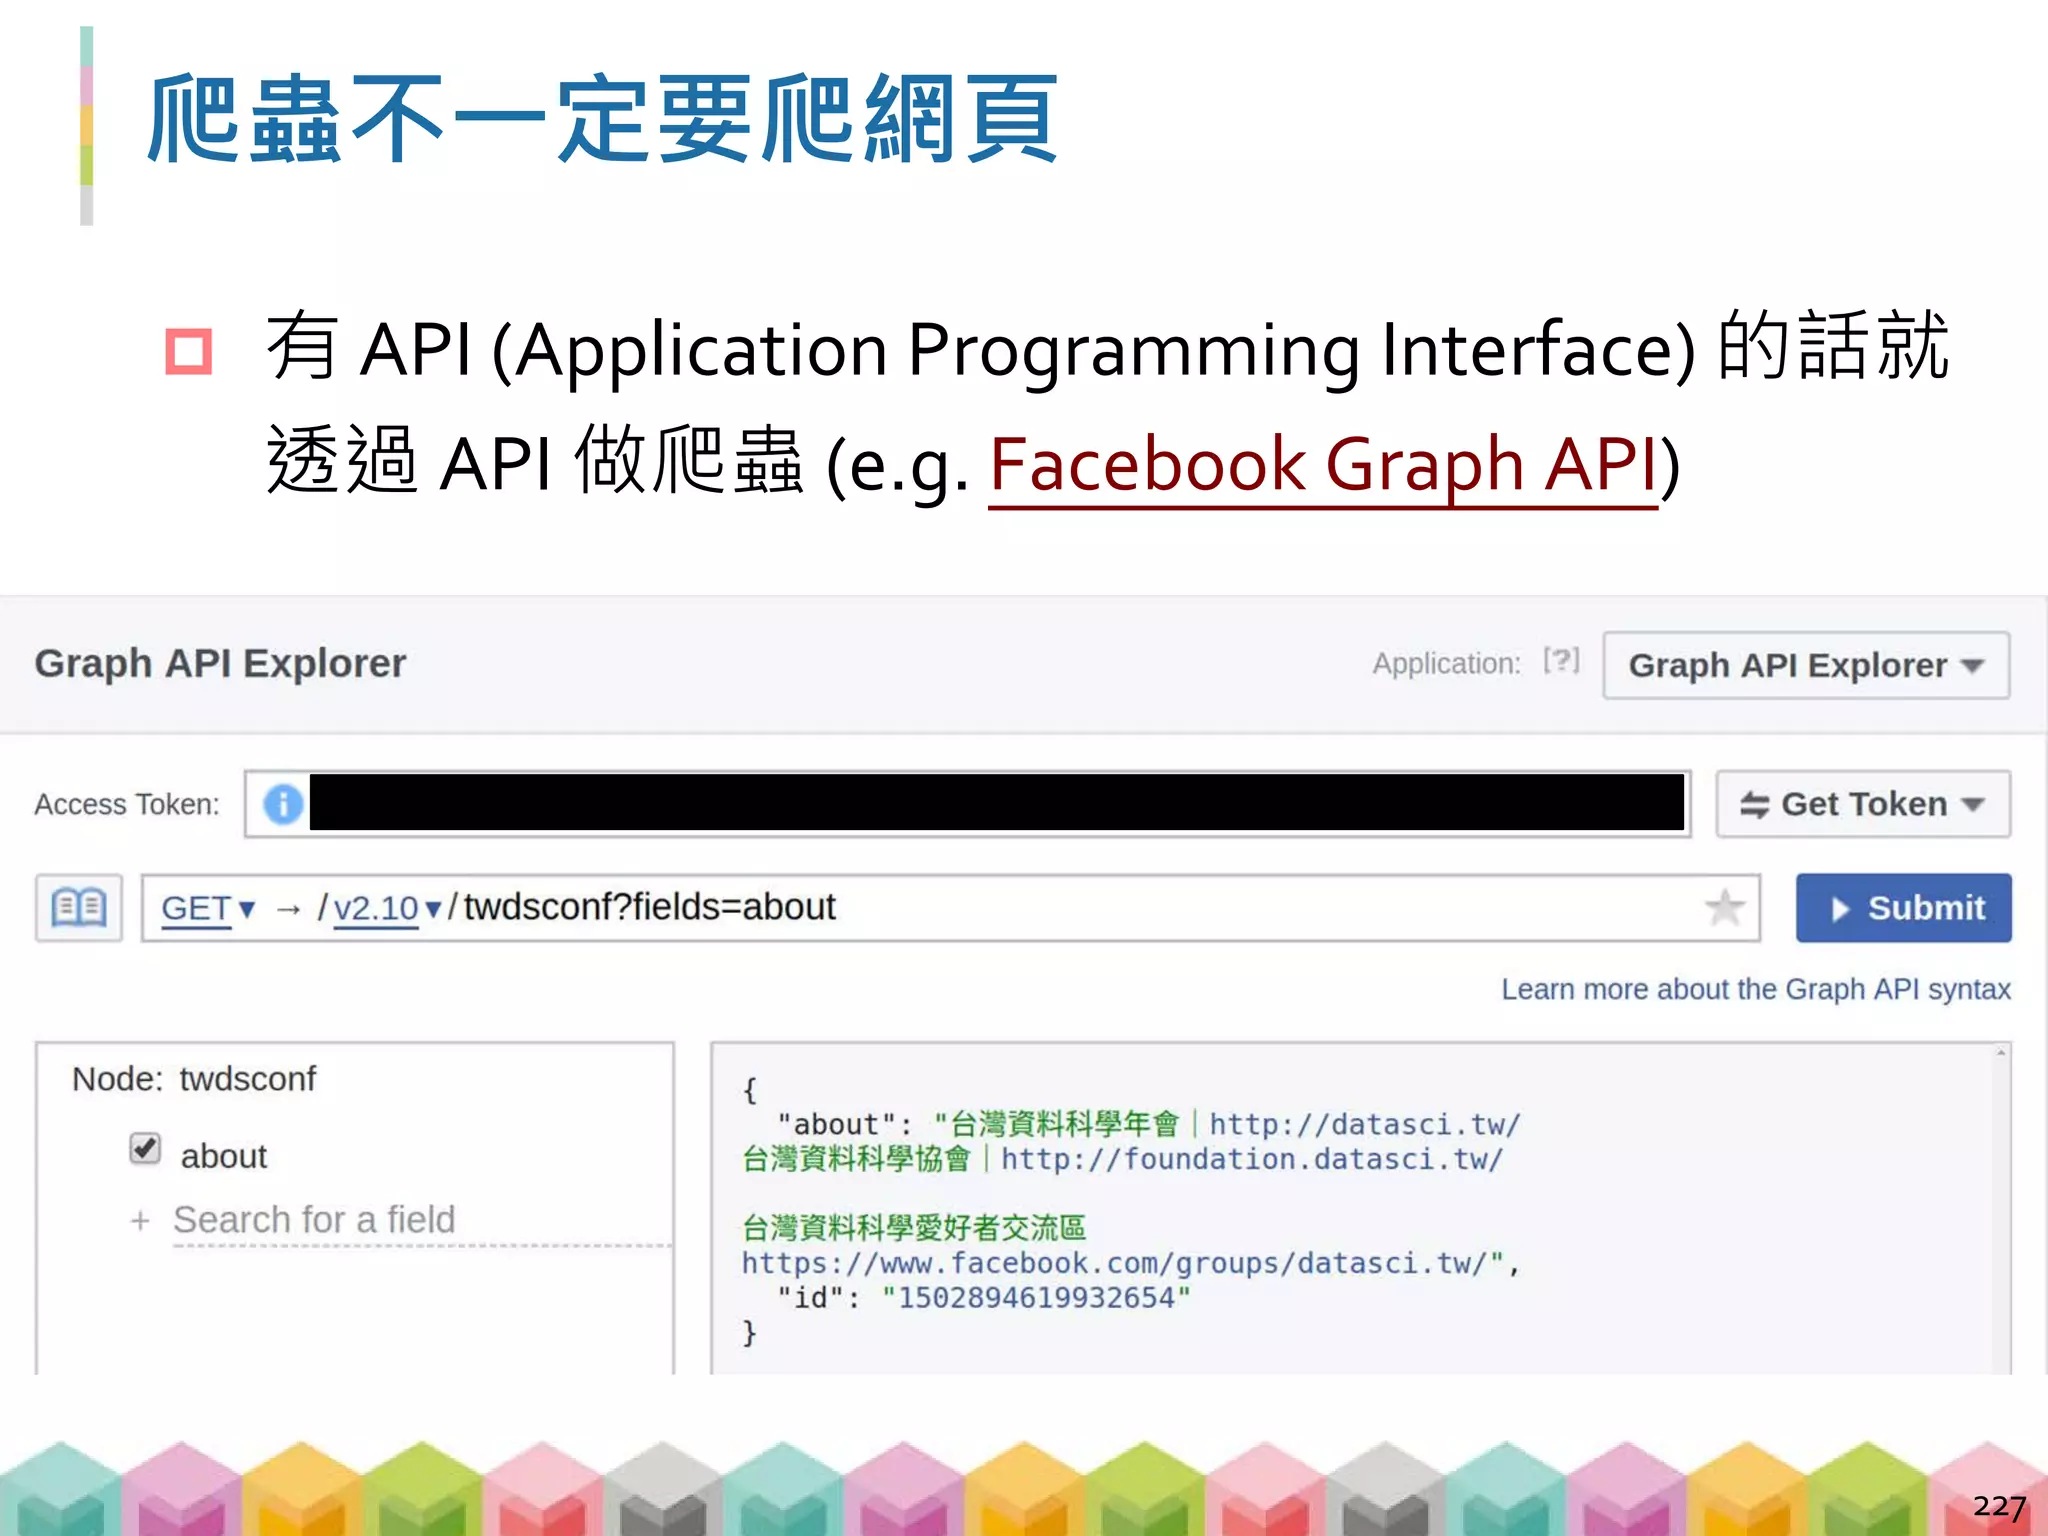The width and height of the screenshot is (2048, 1536).
Task: Click the play arrow on Submit
Action: (1840, 909)
